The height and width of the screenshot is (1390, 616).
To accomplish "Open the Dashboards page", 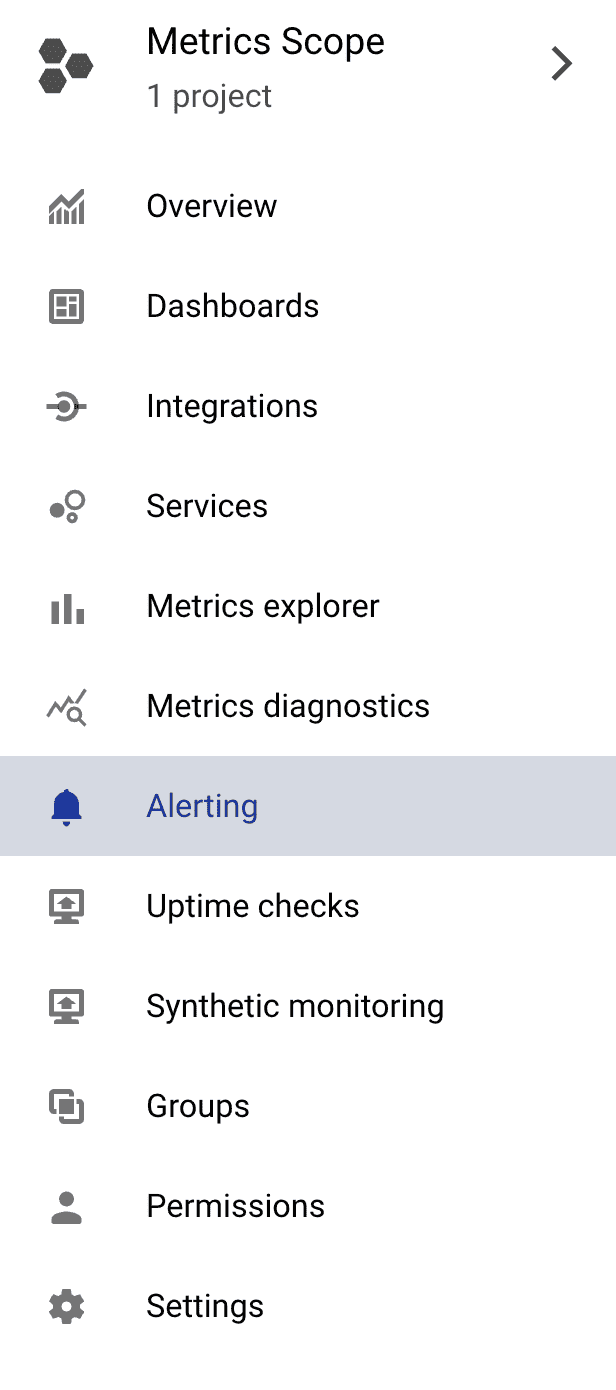I will (232, 306).
